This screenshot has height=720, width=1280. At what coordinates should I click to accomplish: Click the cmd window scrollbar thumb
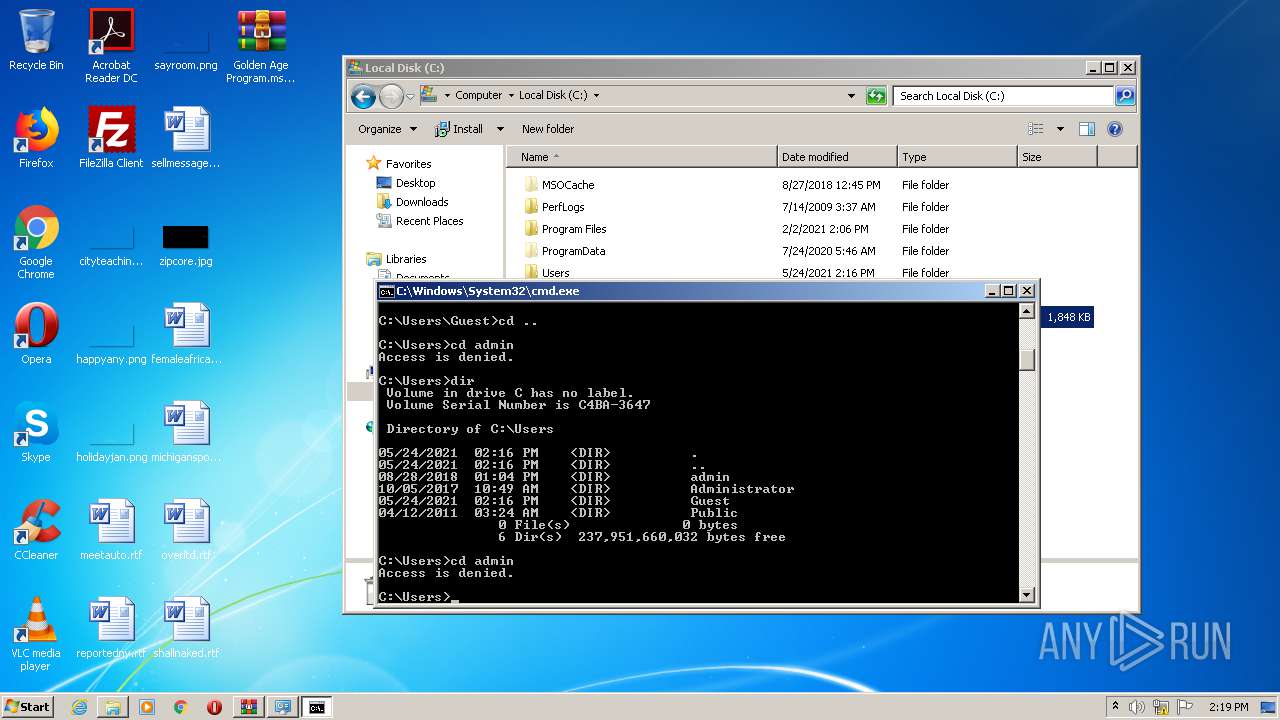point(1026,359)
